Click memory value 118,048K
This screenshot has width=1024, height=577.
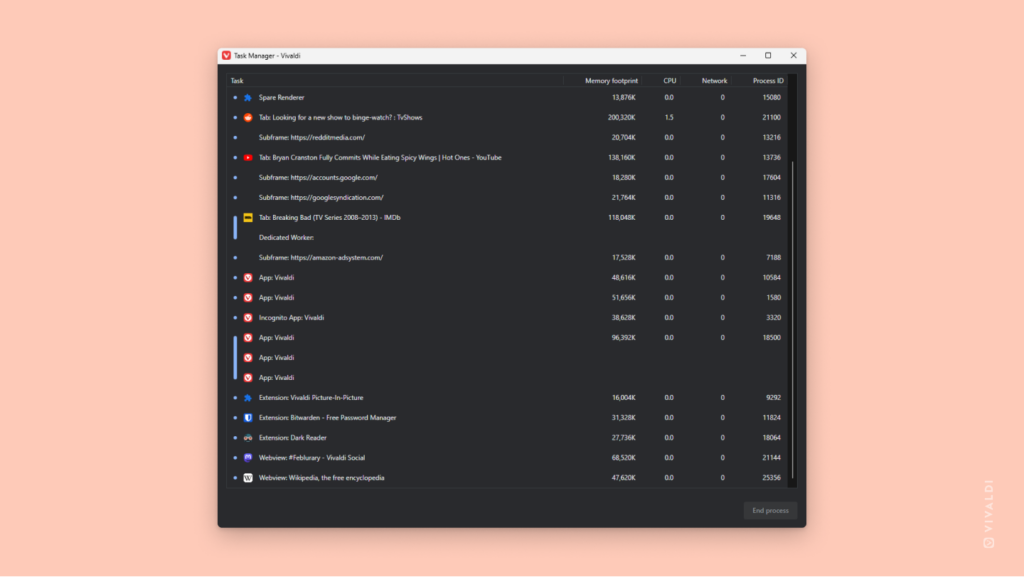coord(622,217)
